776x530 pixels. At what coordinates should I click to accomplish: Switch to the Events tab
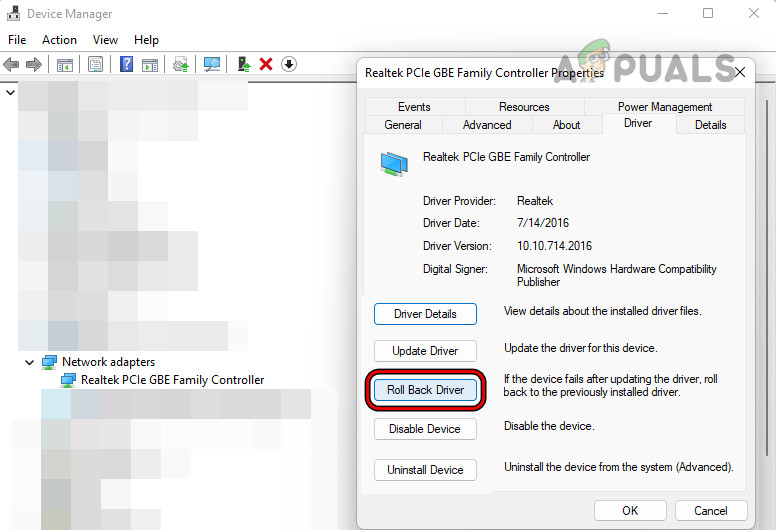[415, 106]
